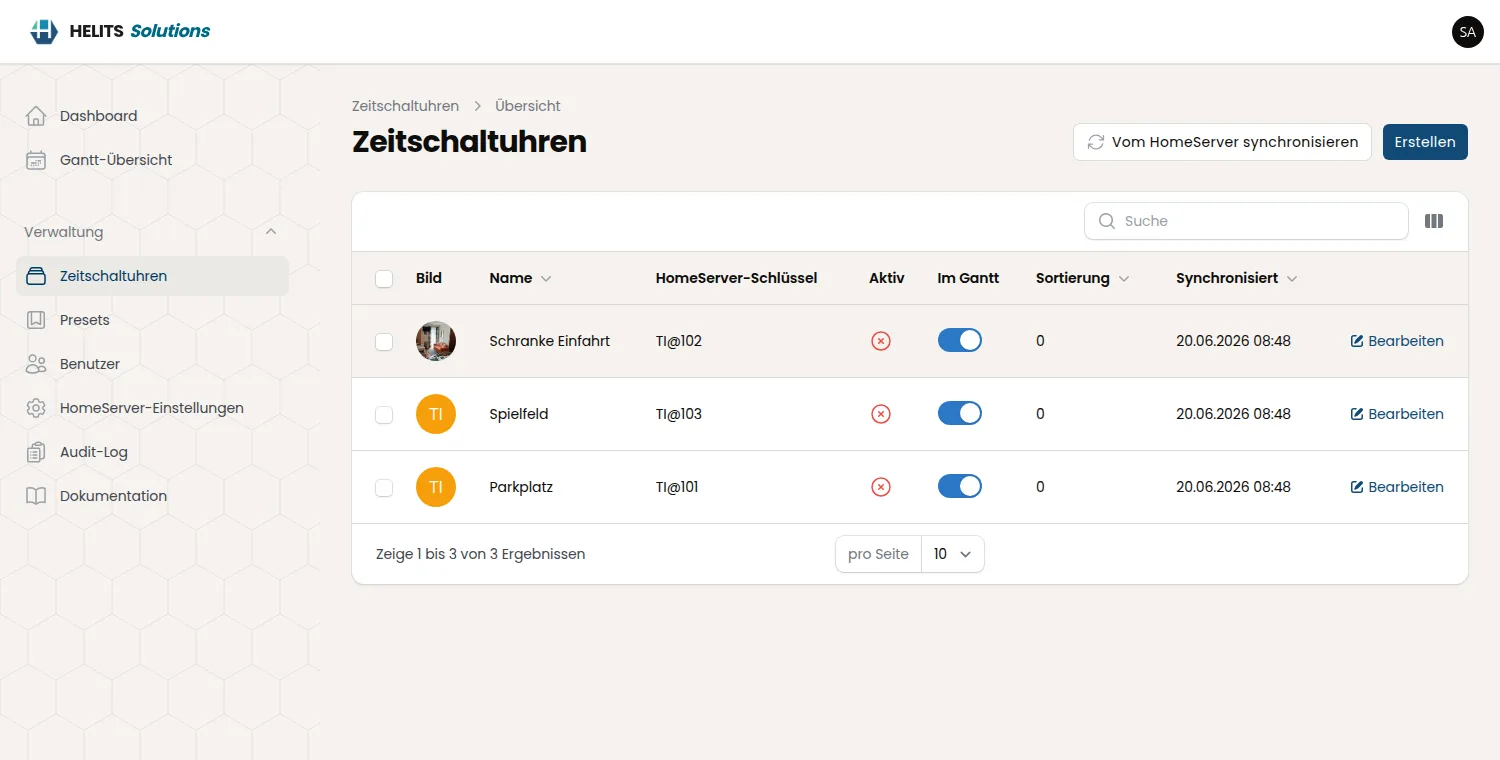Click the Erstellen button
Image resolution: width=1500 pixels, height=760 pixels.
[1425, 142]
